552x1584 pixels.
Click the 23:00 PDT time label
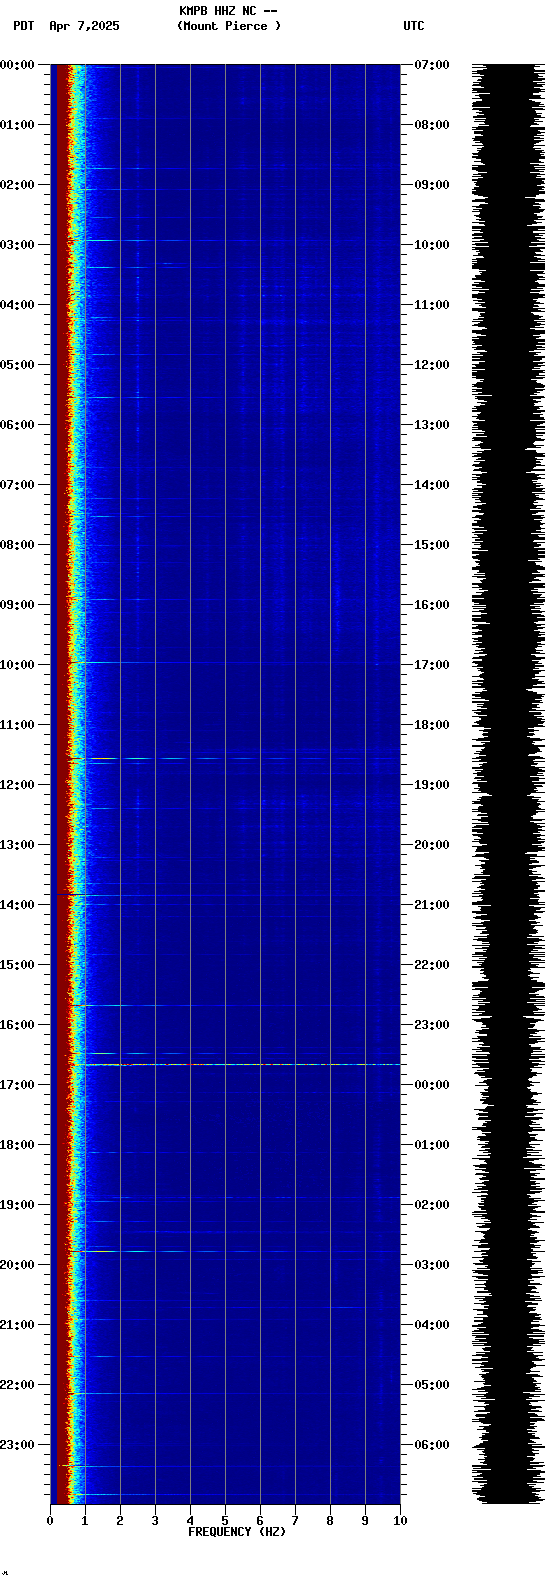[17, 1445]
